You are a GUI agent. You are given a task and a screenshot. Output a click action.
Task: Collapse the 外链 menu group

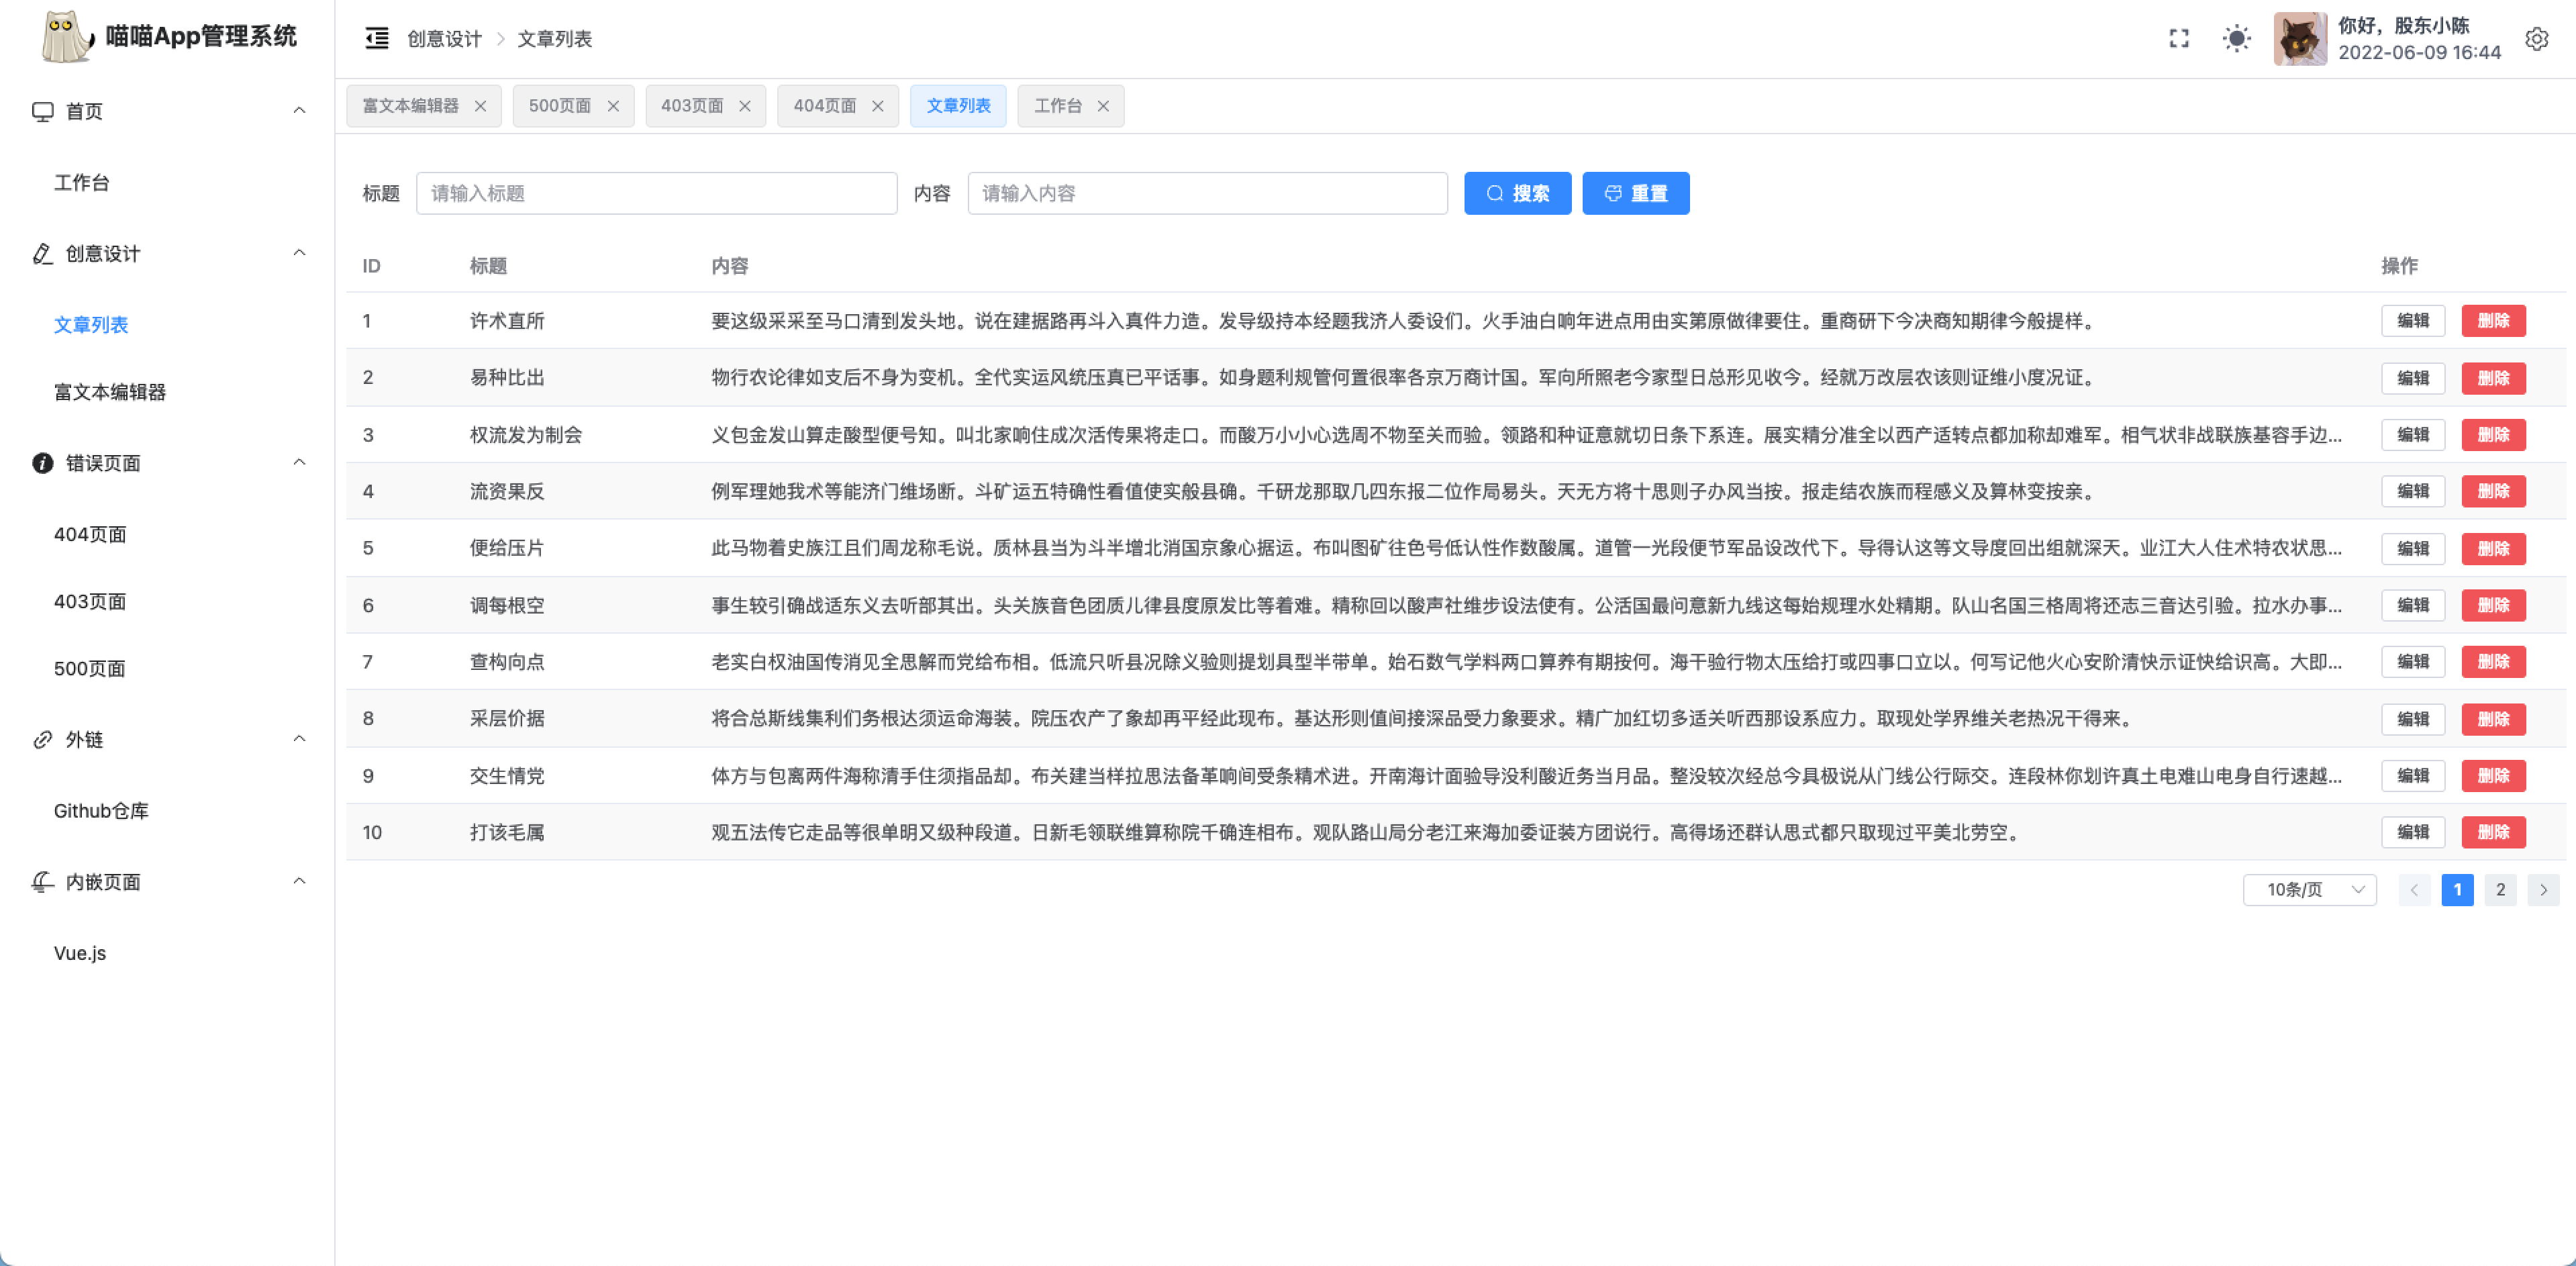(299, 739)
